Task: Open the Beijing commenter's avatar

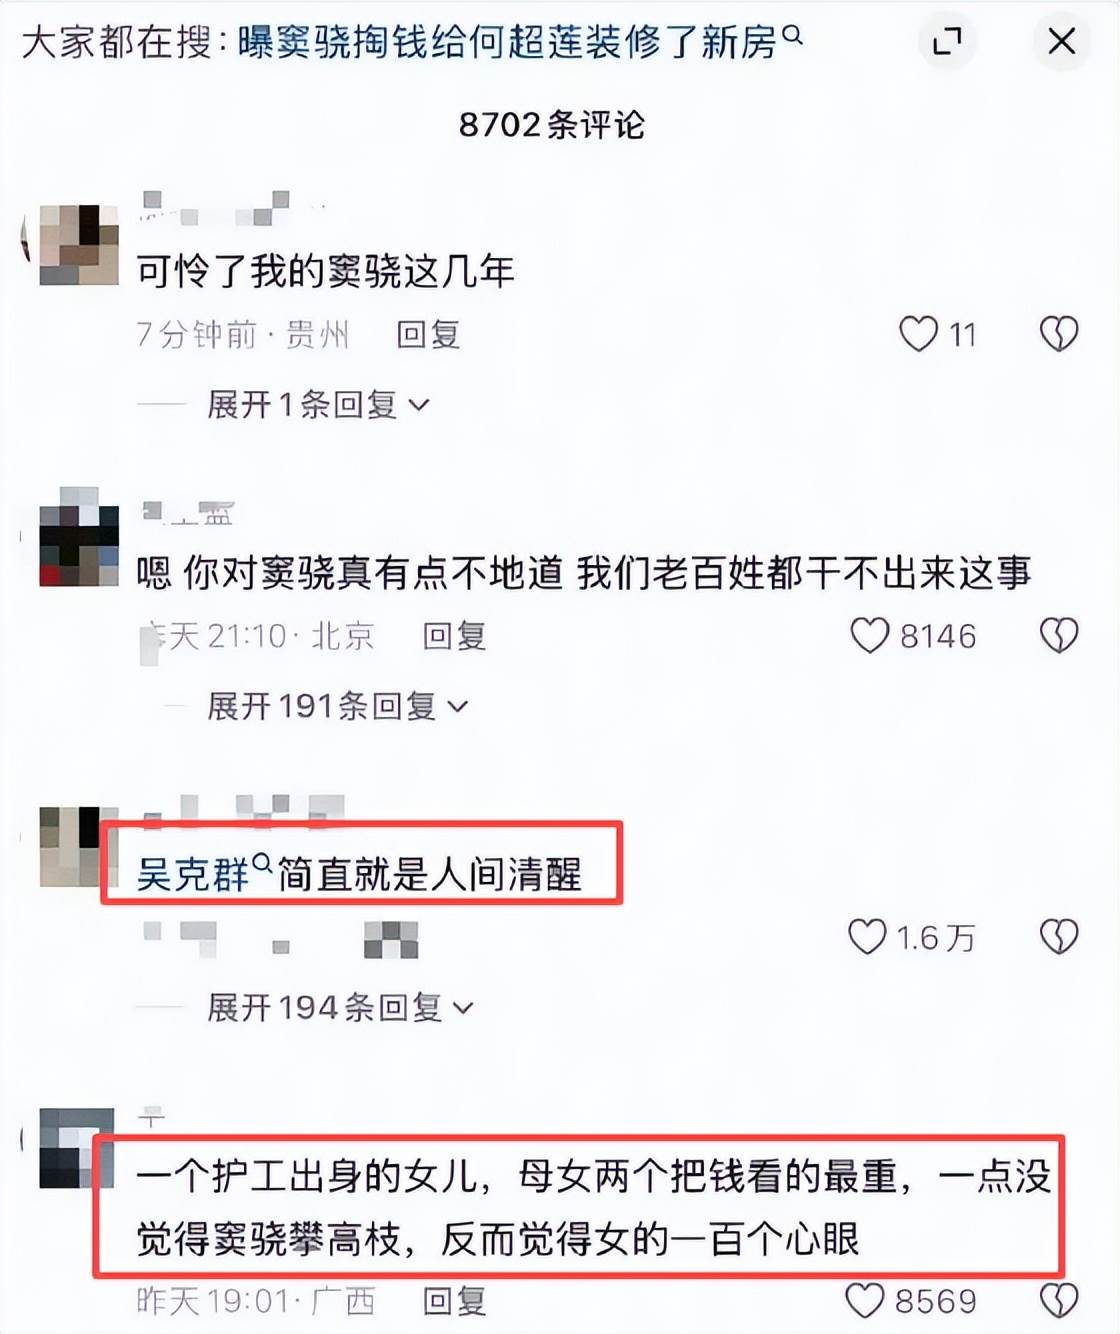Action: [x=78, y=546]
